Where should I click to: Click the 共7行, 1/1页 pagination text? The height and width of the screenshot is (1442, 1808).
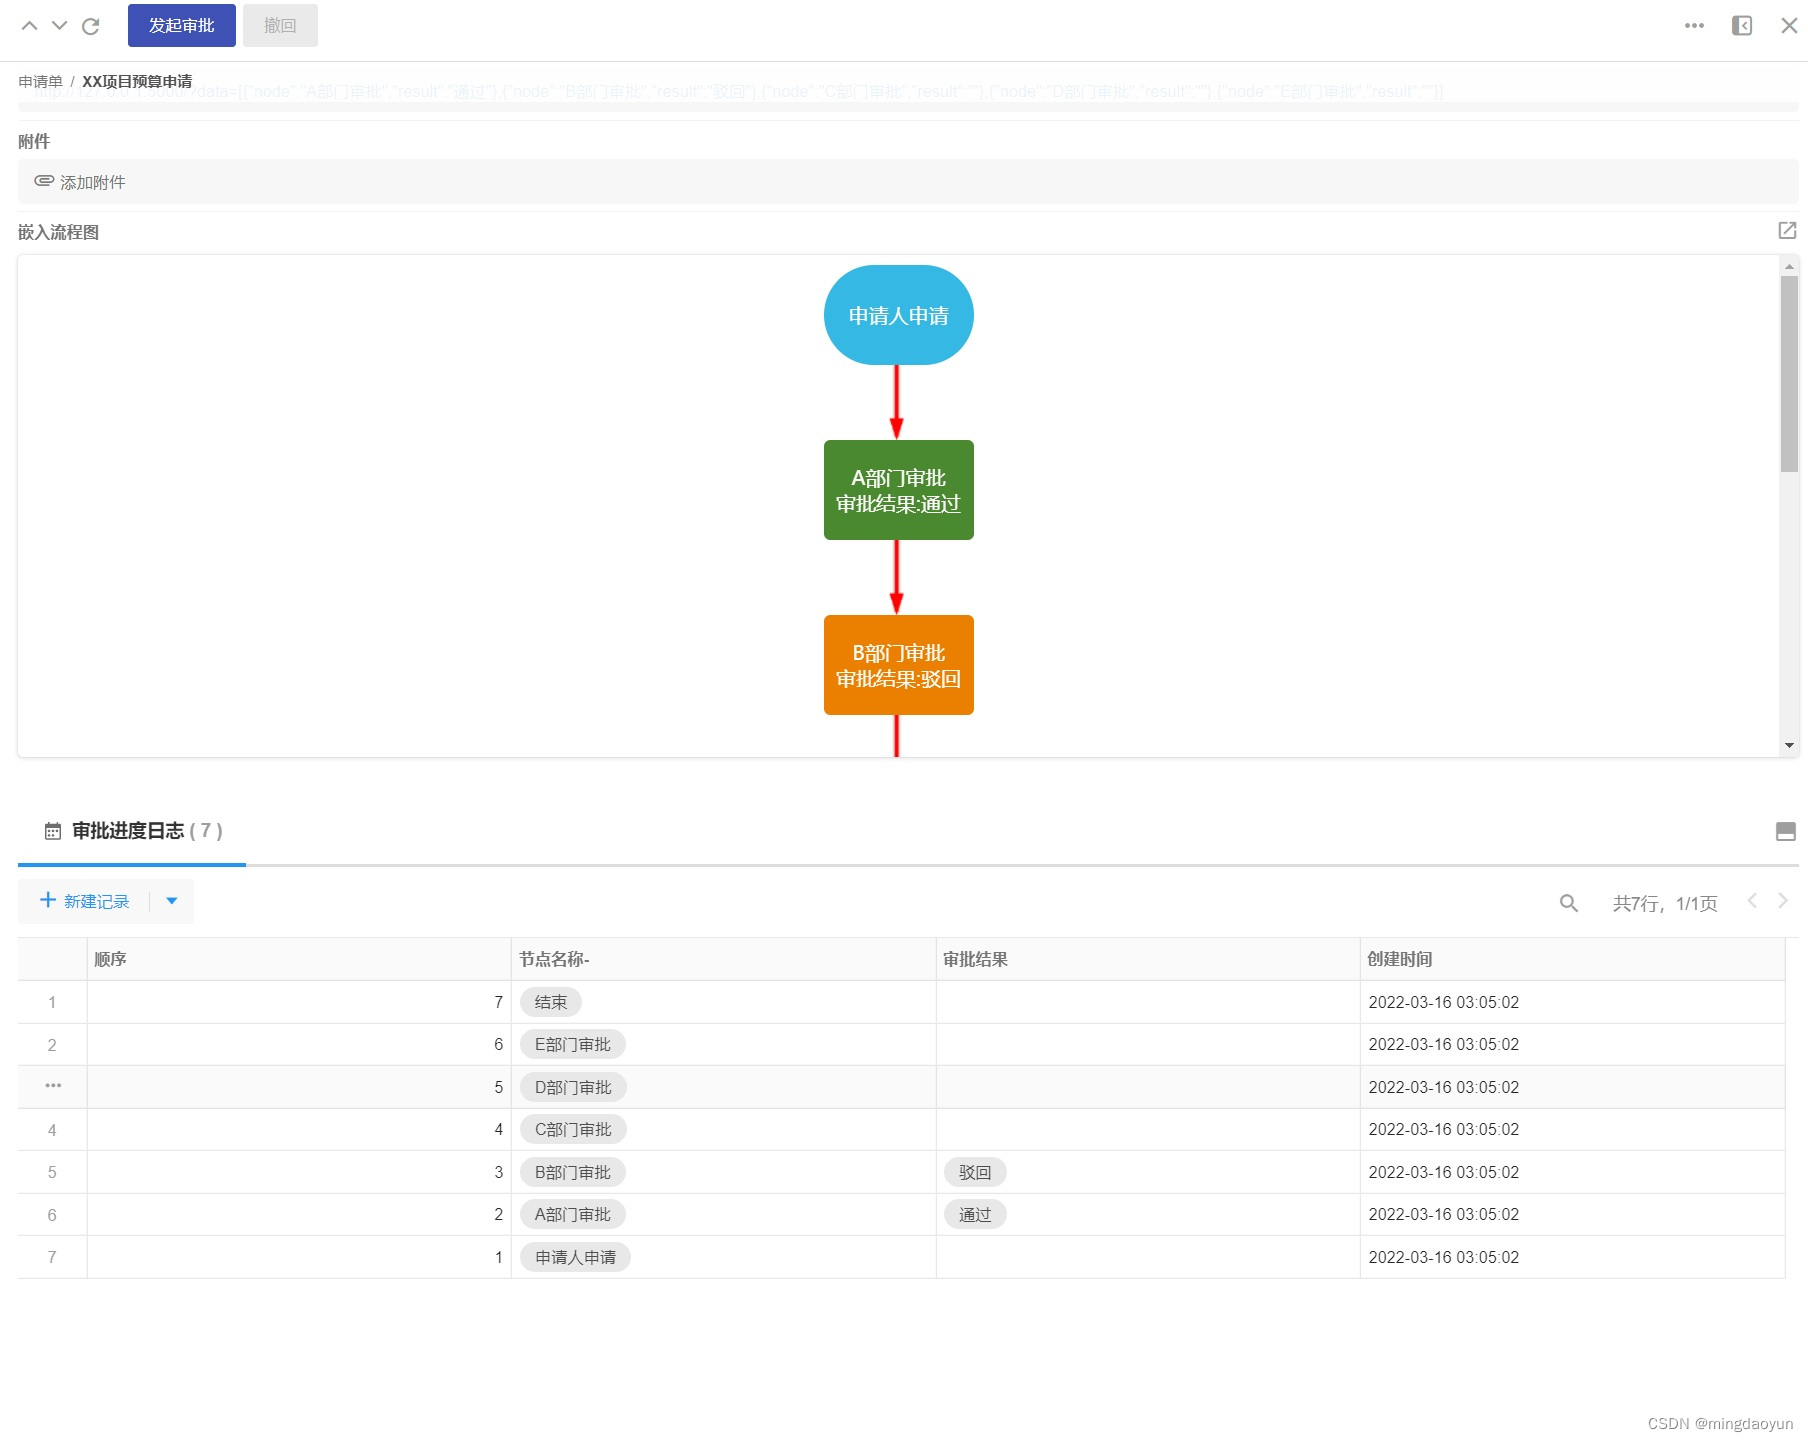coord(1665,903)
